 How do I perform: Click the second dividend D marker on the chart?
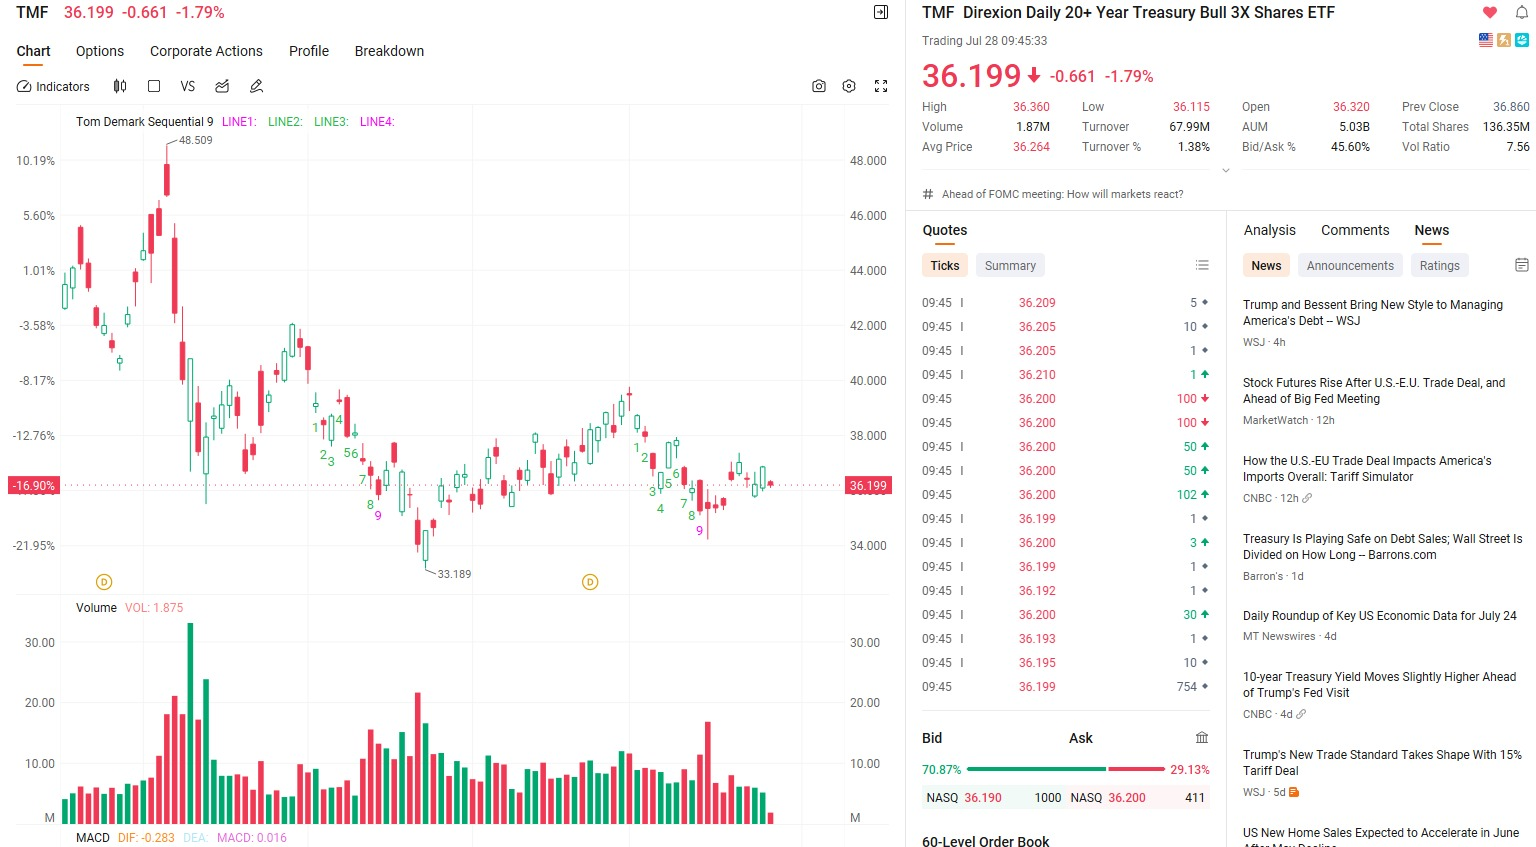590,582
